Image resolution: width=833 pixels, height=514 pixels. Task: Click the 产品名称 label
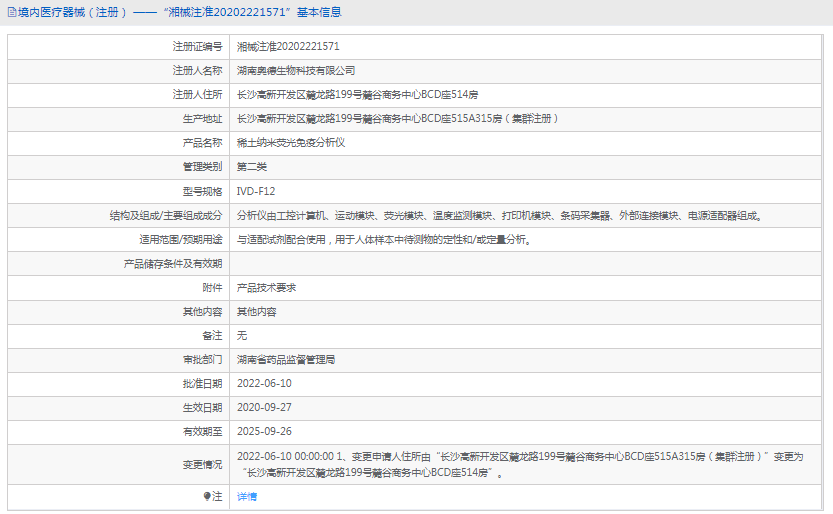point(202,143)
